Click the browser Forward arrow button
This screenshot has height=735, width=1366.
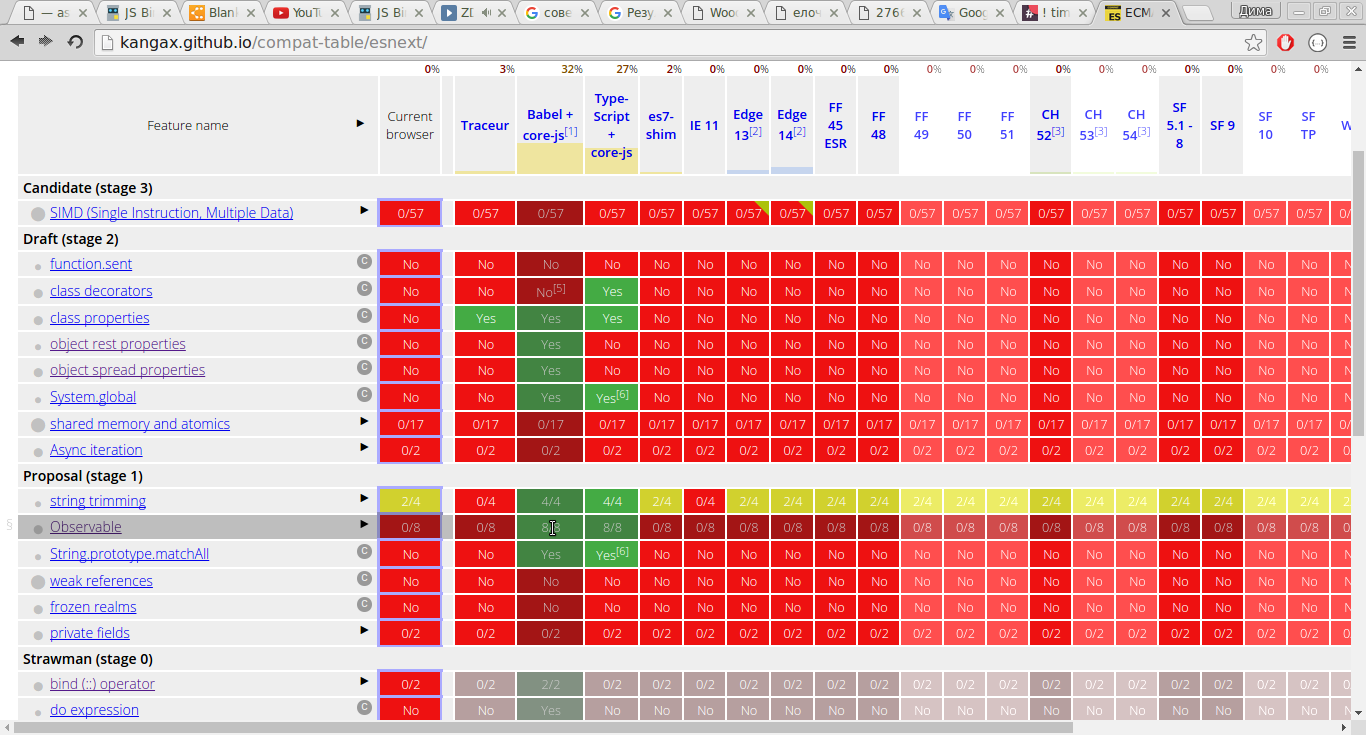click(x=46, y=42)
